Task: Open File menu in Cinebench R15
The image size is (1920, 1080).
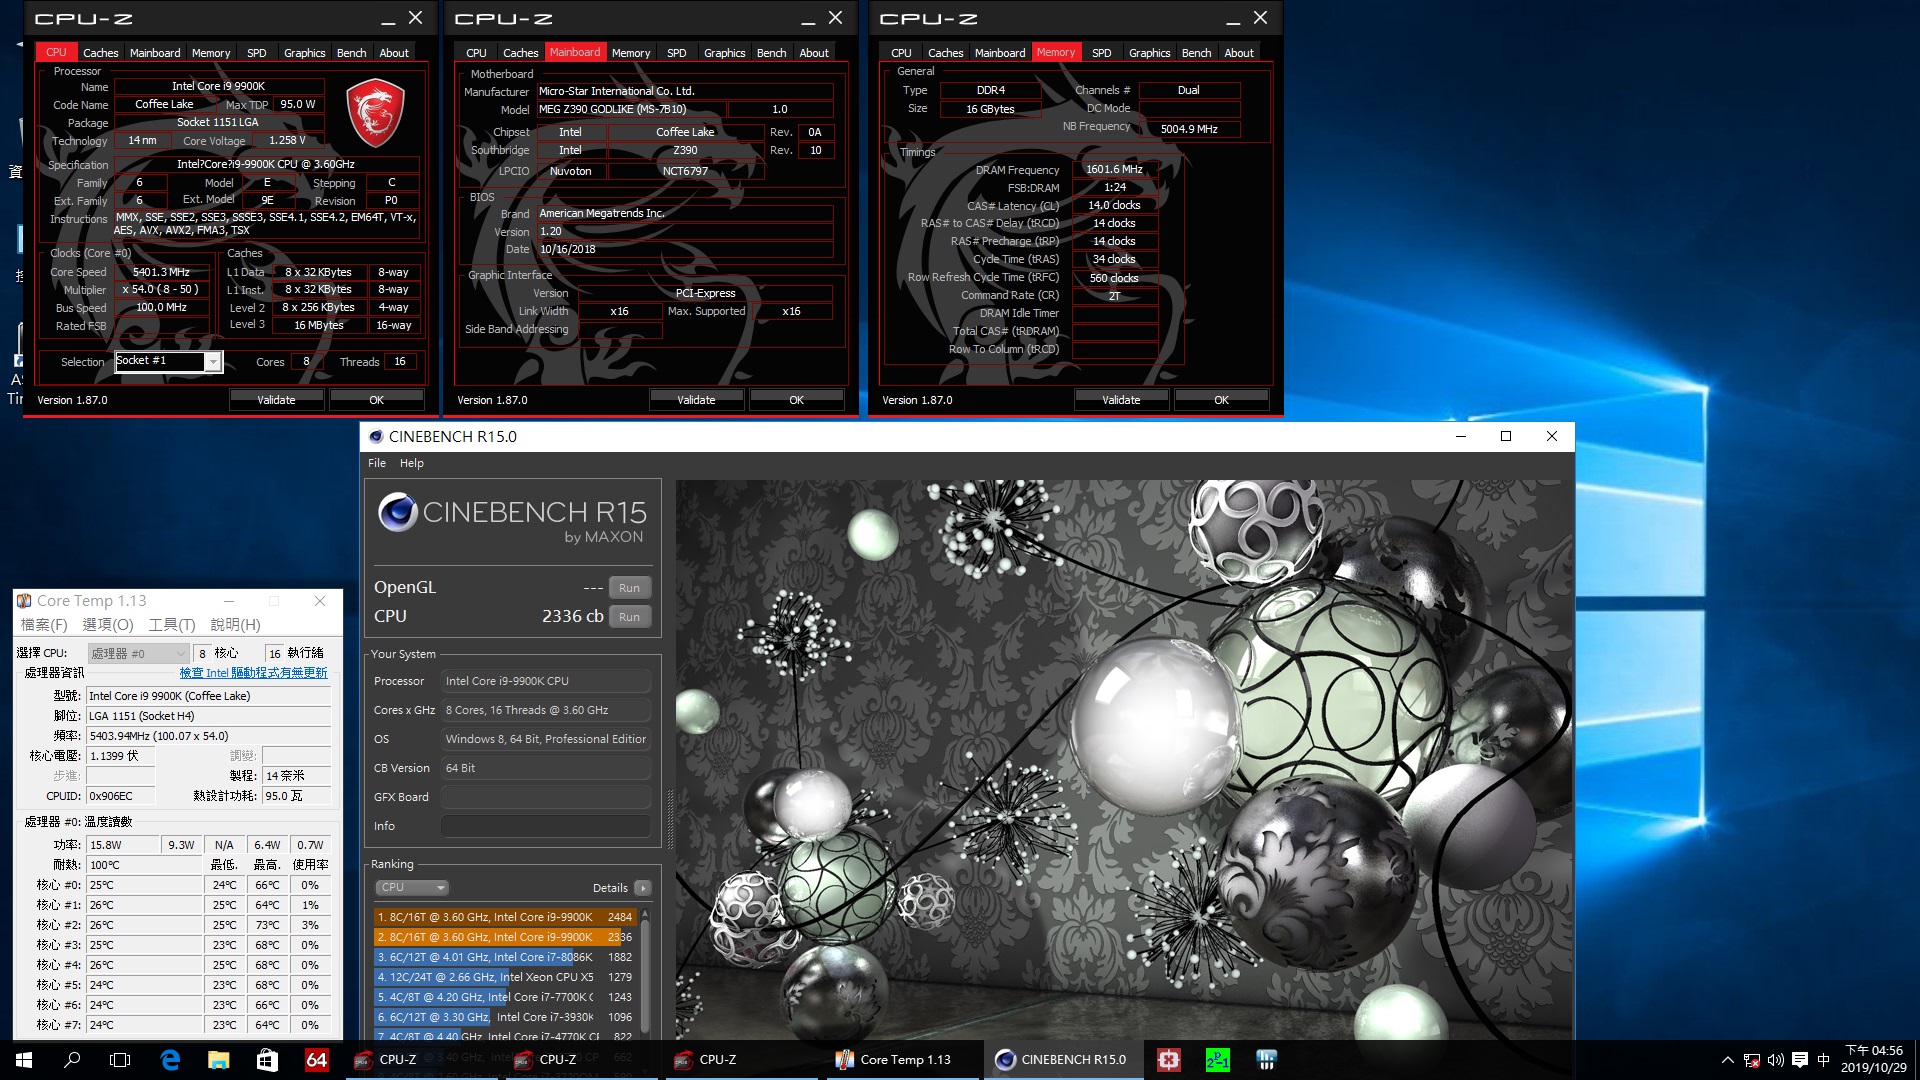Action: [377, 463]
